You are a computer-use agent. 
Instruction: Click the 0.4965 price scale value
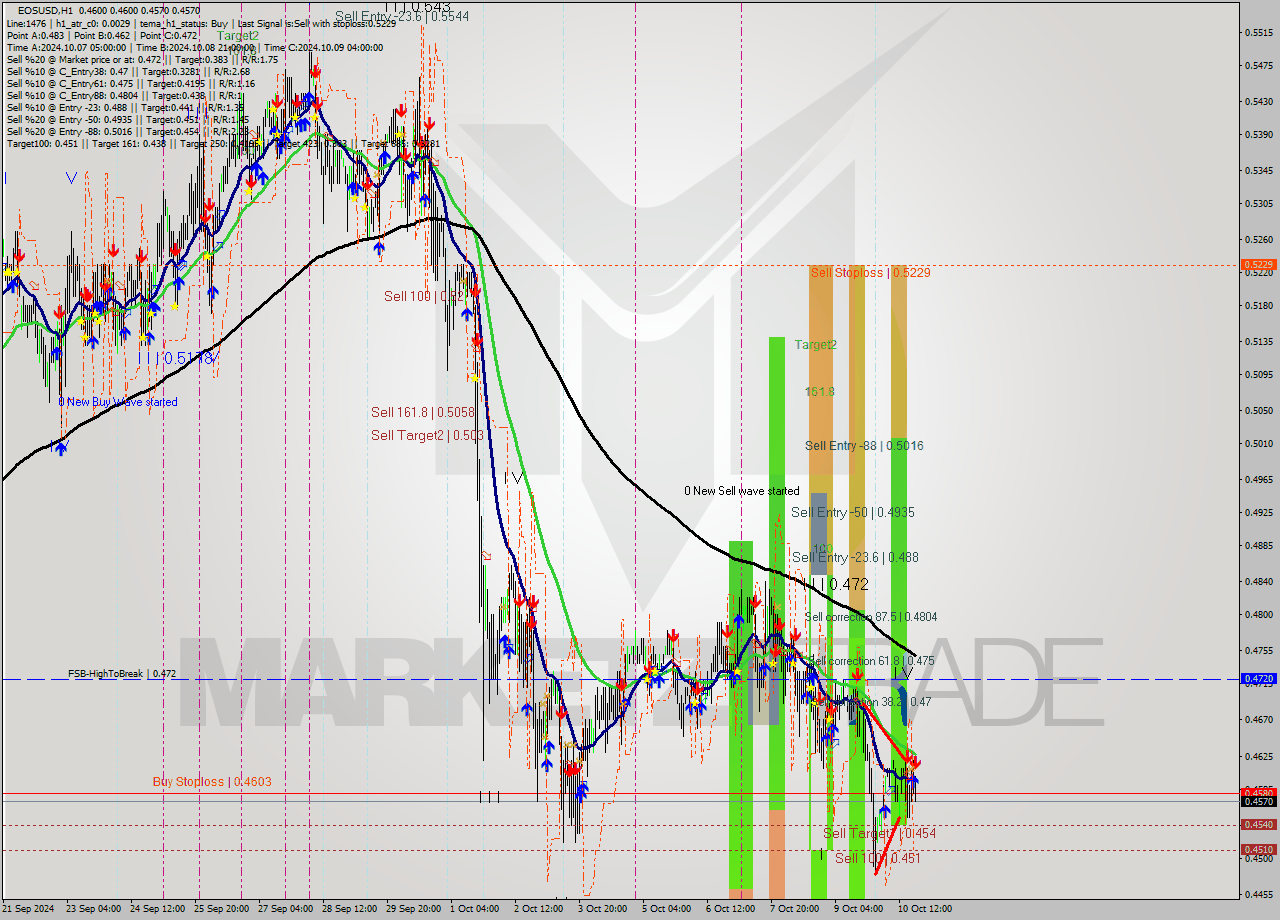(1259, 480)
